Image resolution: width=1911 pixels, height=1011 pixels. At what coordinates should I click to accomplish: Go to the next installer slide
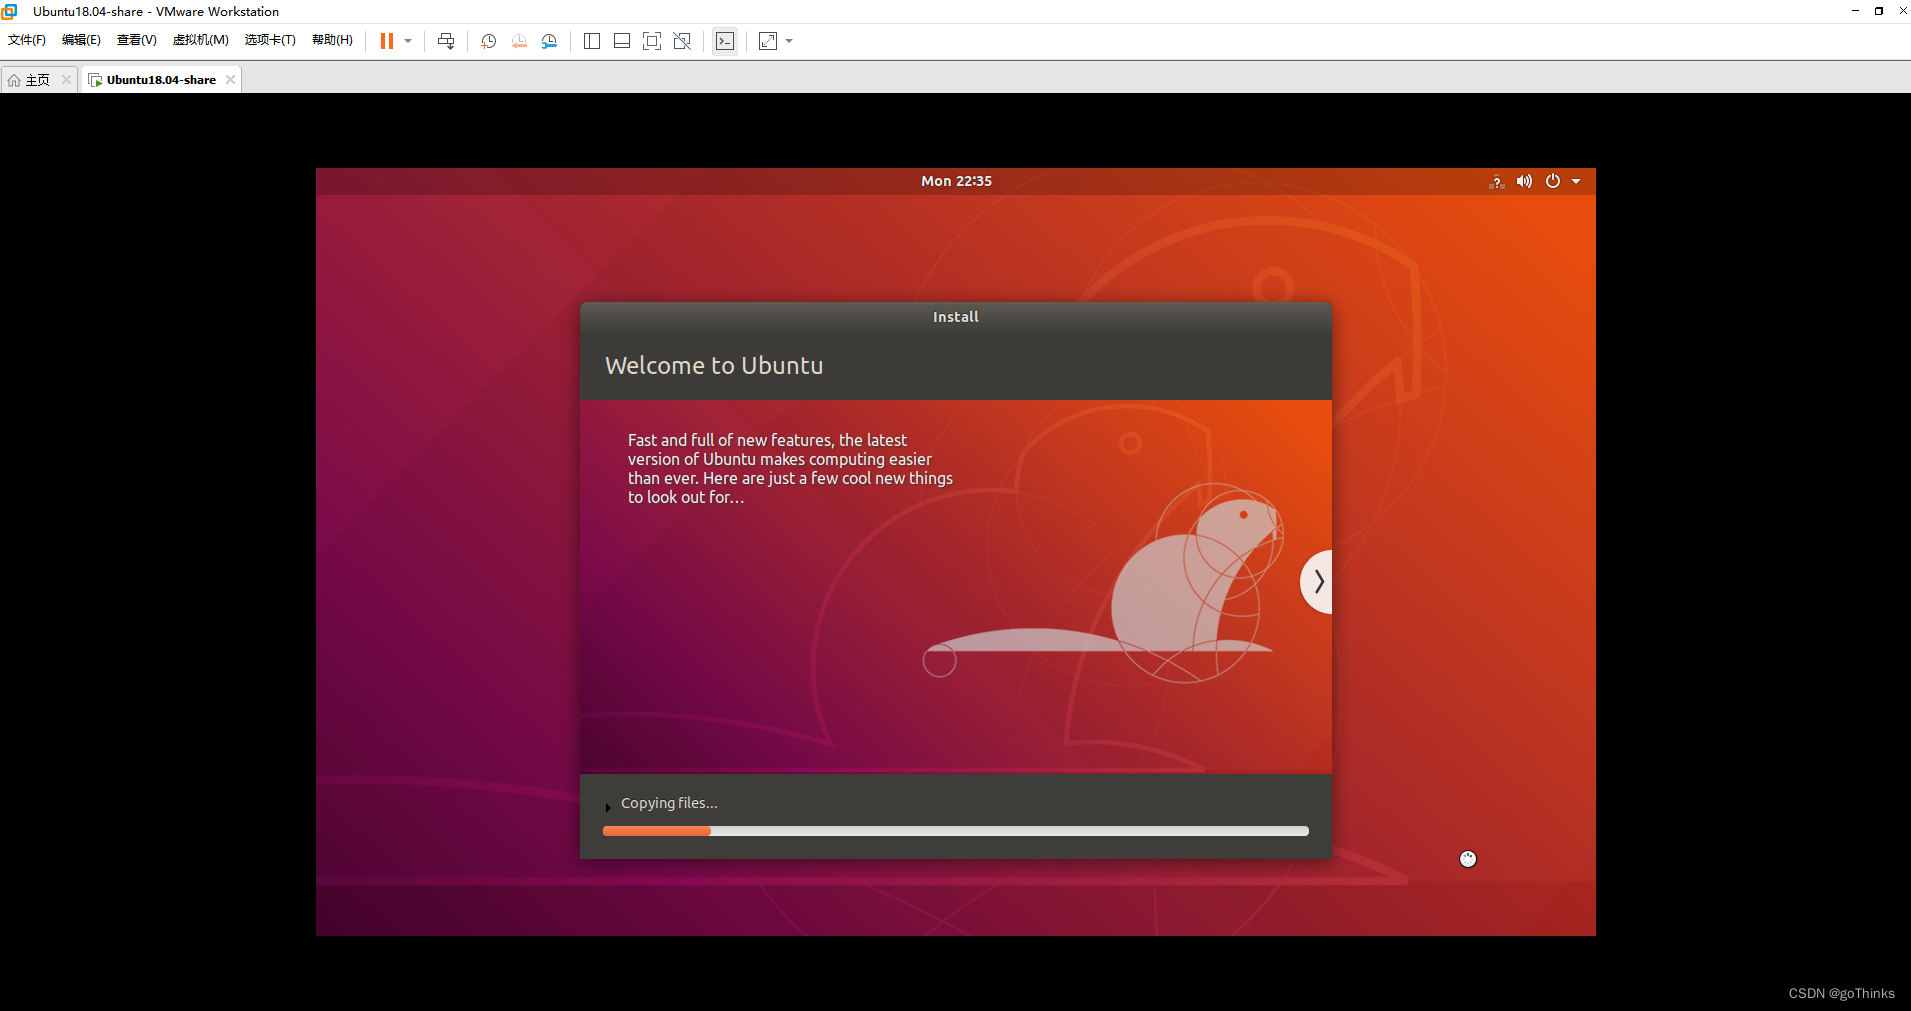coord(1317,581)
